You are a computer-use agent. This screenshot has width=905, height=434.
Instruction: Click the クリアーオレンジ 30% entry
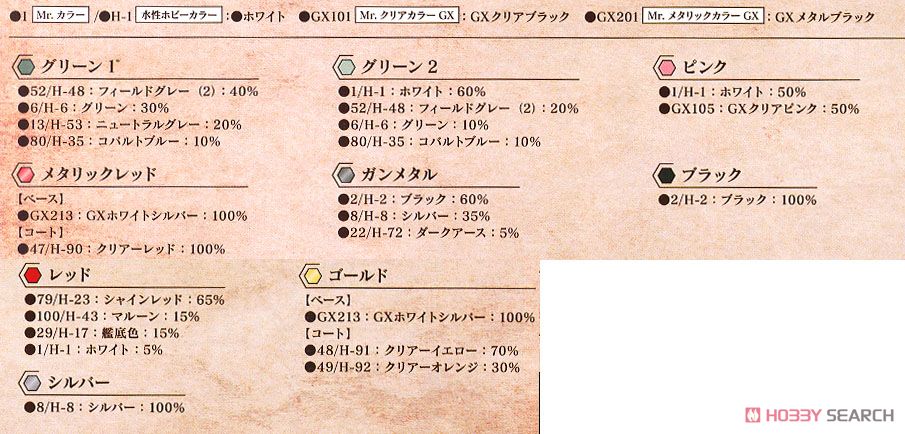[412, 367]
